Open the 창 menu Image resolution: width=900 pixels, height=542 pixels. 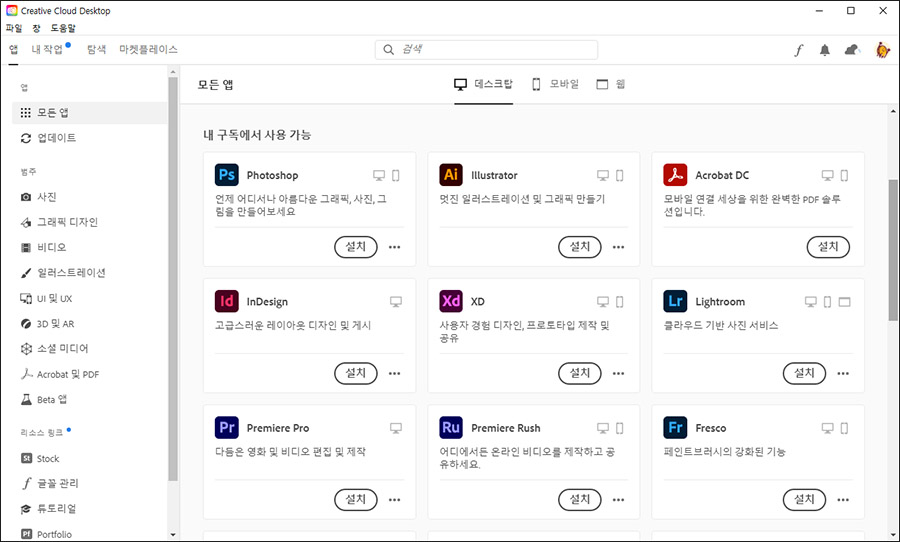[36, 28]
